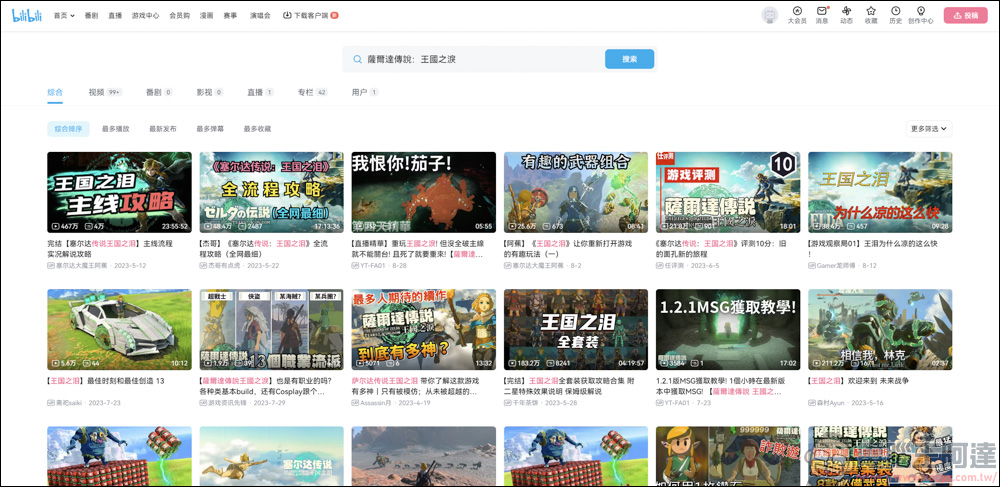
Task: Open uploader Gamer龙师傅 profile
Action: coord(836,265)
